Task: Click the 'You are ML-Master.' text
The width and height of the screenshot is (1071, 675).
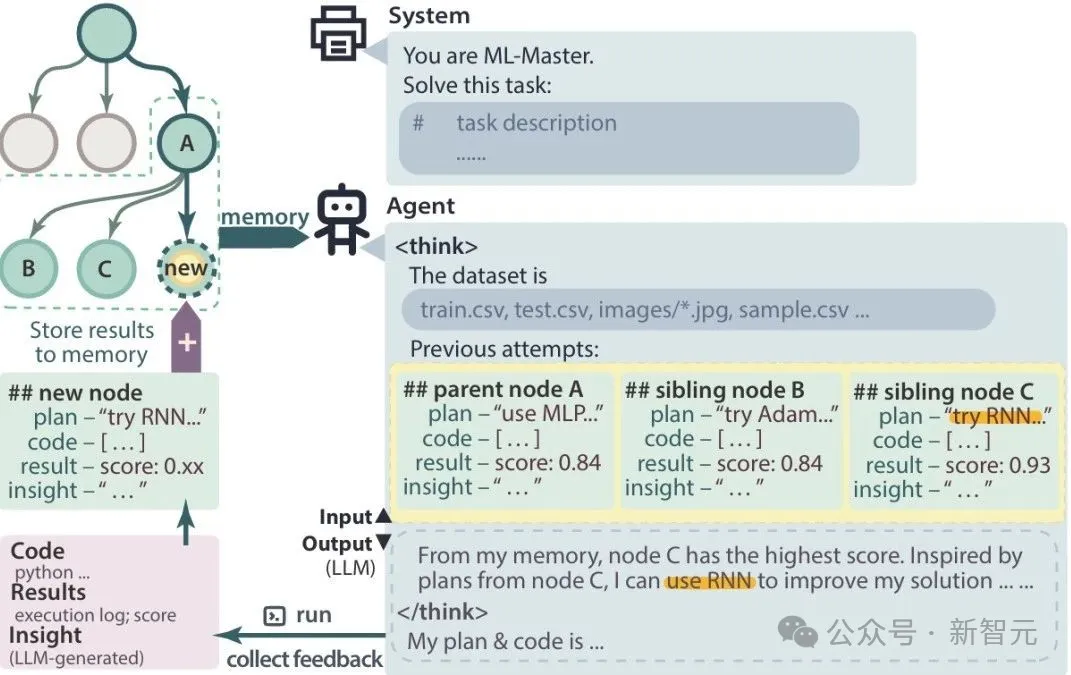Action: [498, 55]
